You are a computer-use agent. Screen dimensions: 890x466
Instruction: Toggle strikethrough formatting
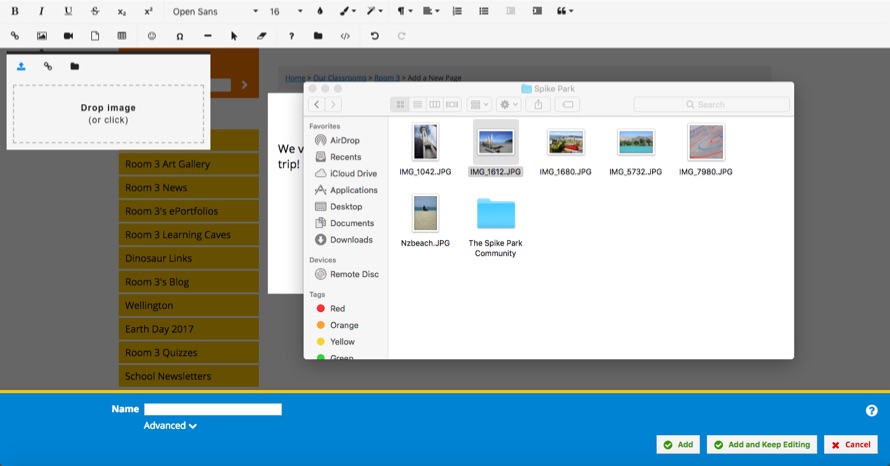click(95, 11)
